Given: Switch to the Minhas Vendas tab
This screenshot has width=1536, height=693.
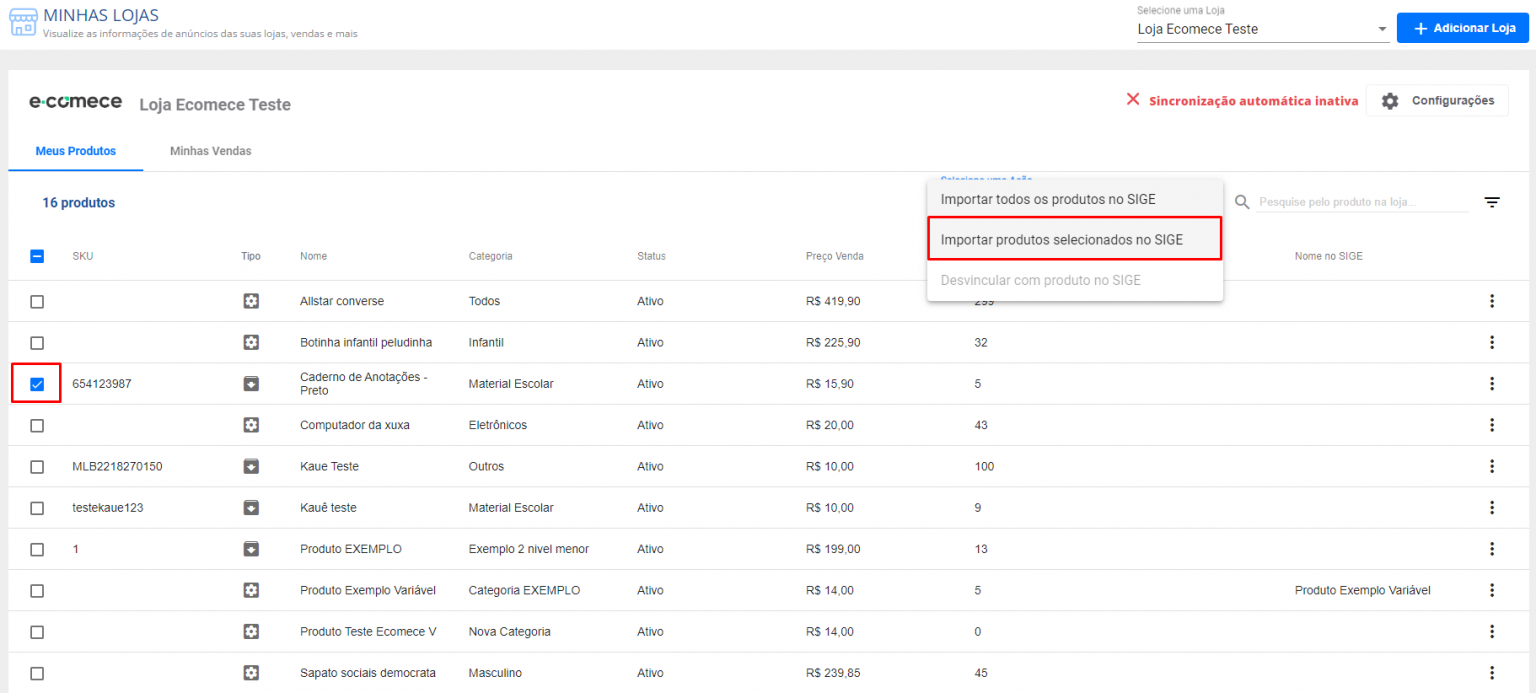Looking at the screenshot, I should [x=210, y=151].
